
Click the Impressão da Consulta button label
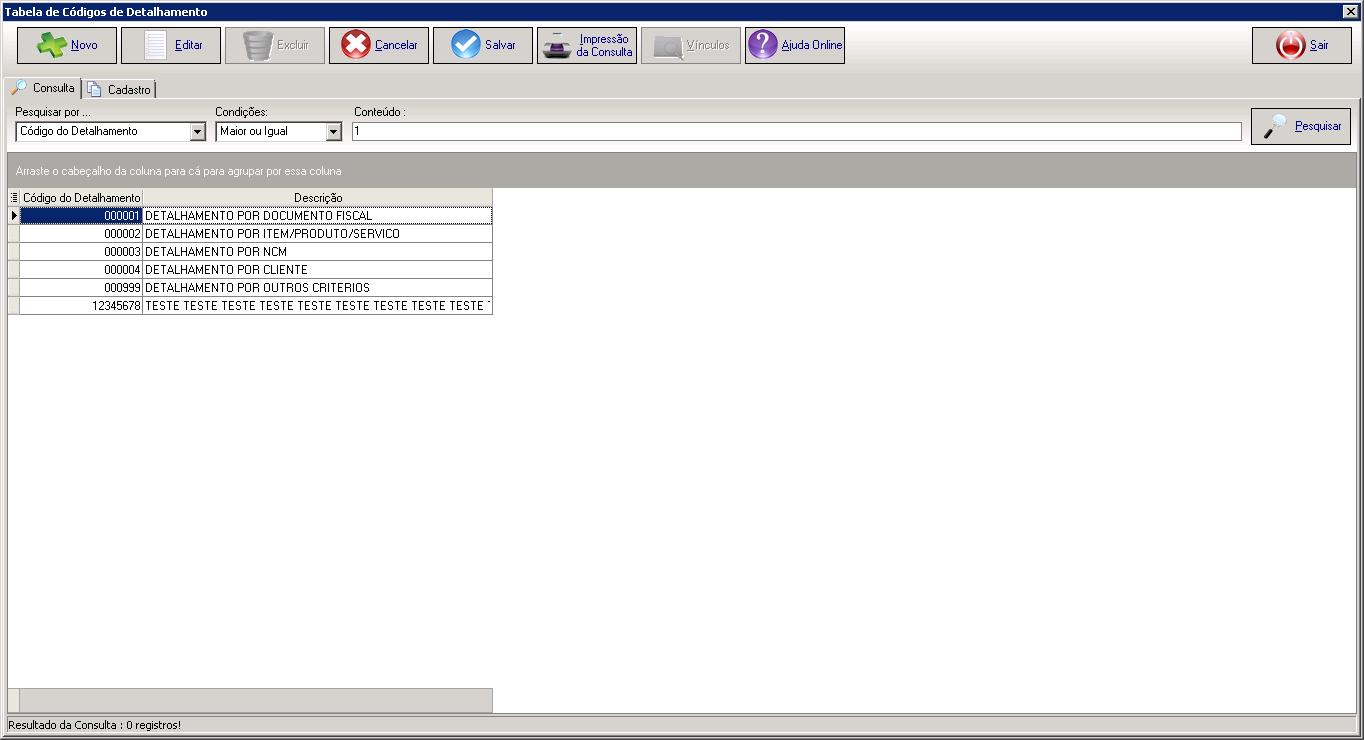[x=604, y=45]
